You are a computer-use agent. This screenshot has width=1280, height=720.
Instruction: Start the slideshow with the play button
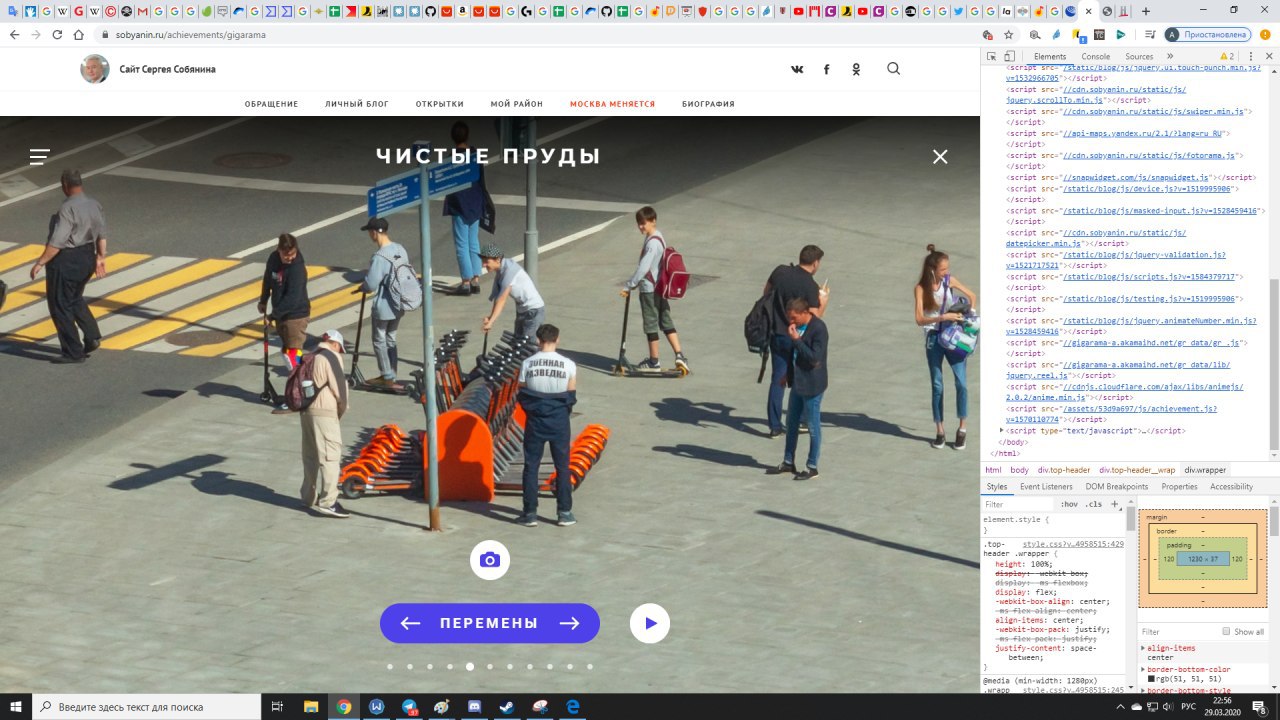coord(650,623)
